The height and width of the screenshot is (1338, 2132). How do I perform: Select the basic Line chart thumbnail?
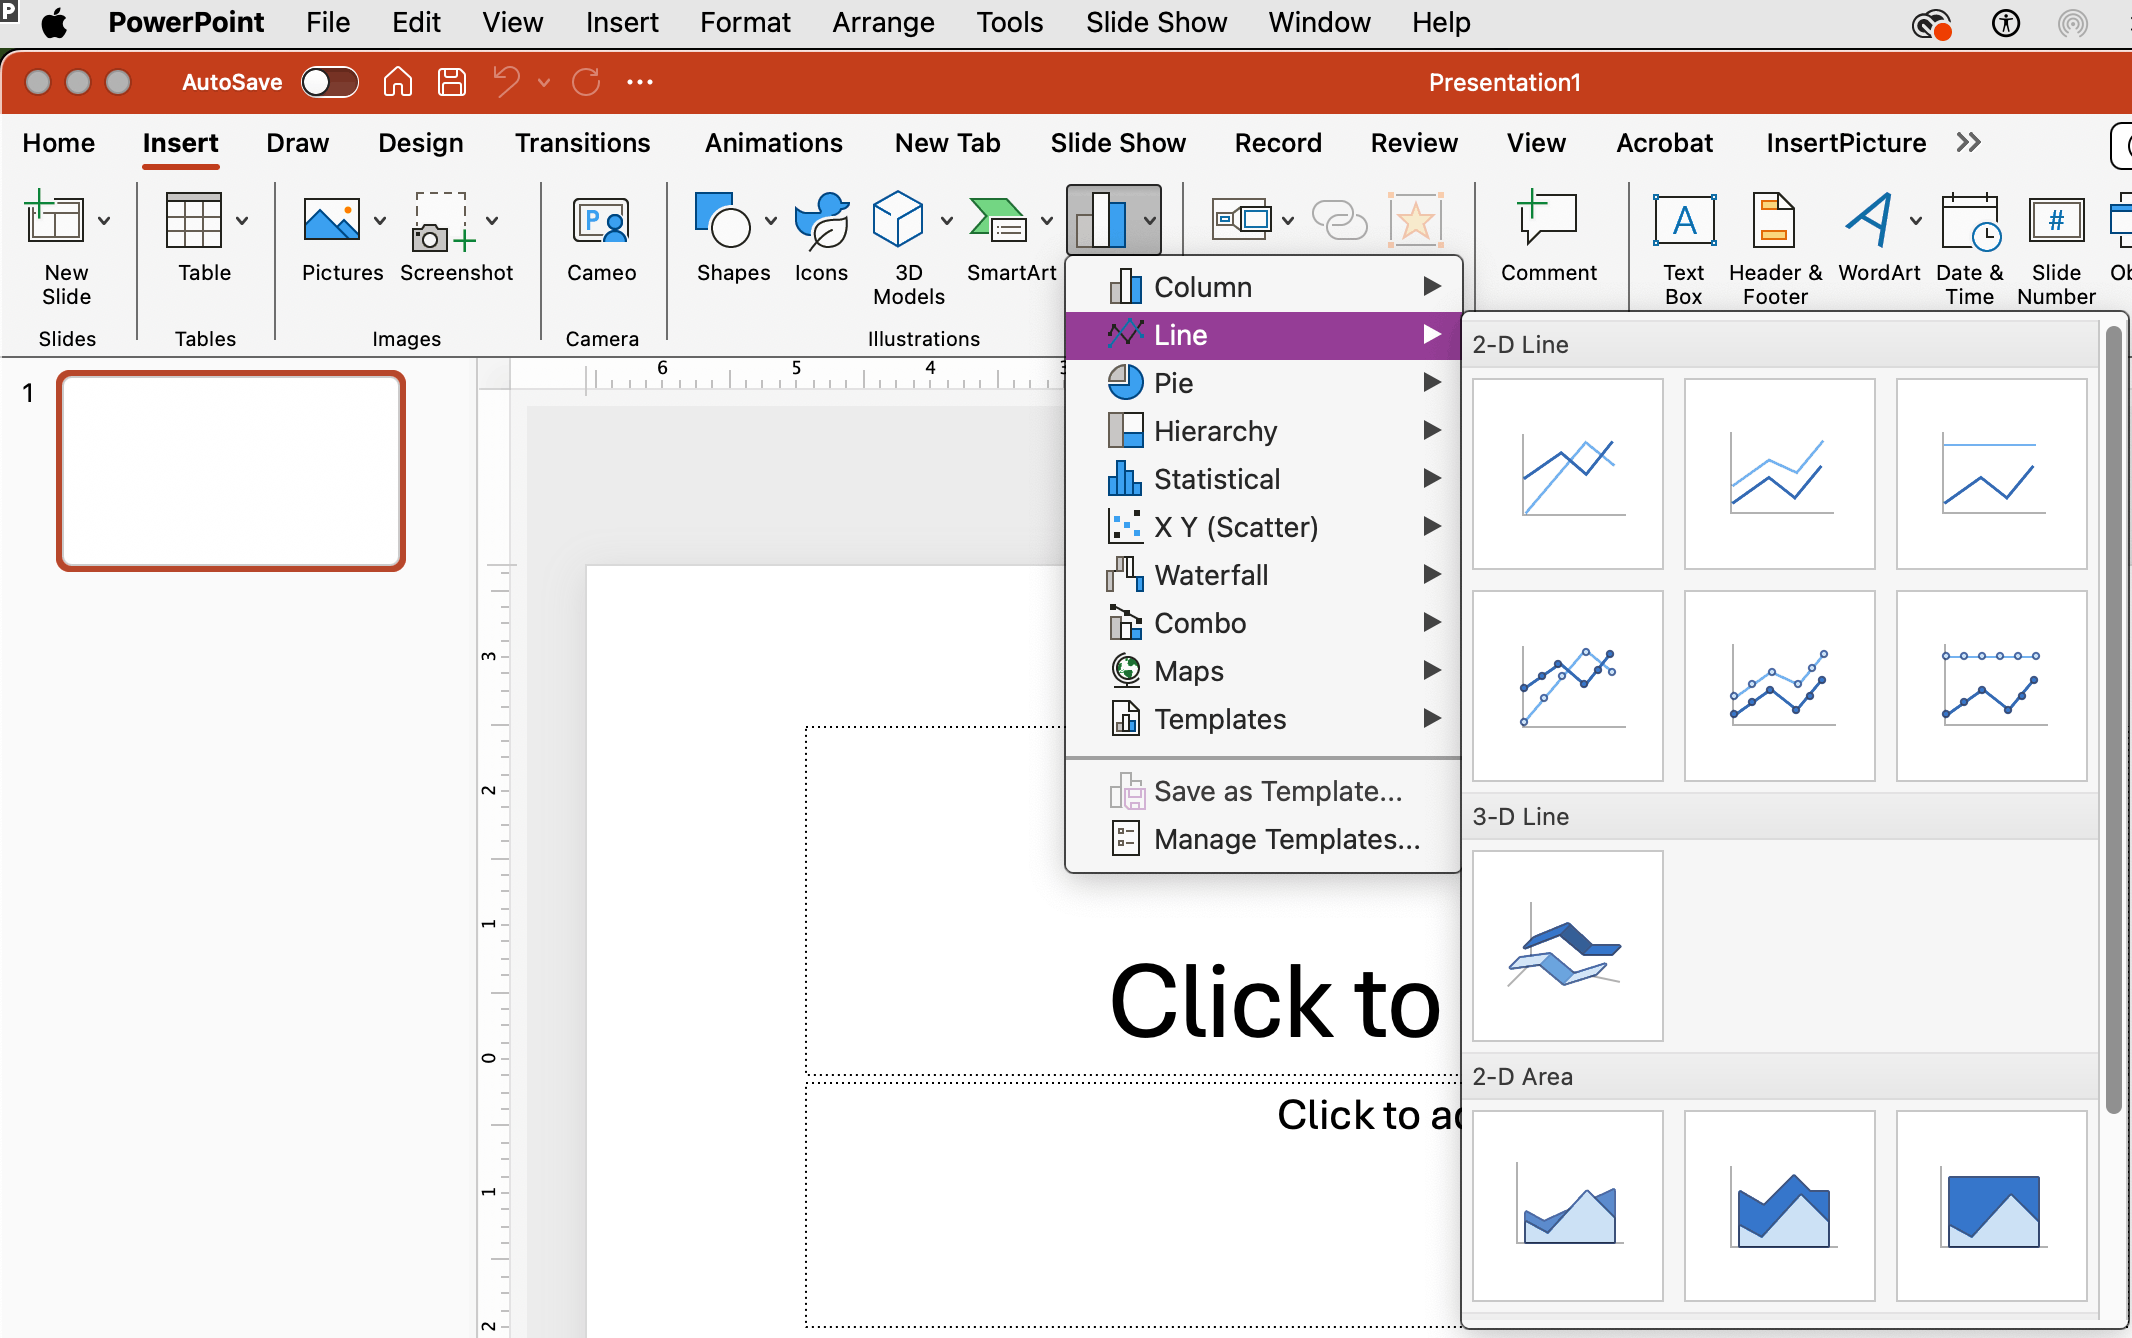click(x=1568, y=474)
